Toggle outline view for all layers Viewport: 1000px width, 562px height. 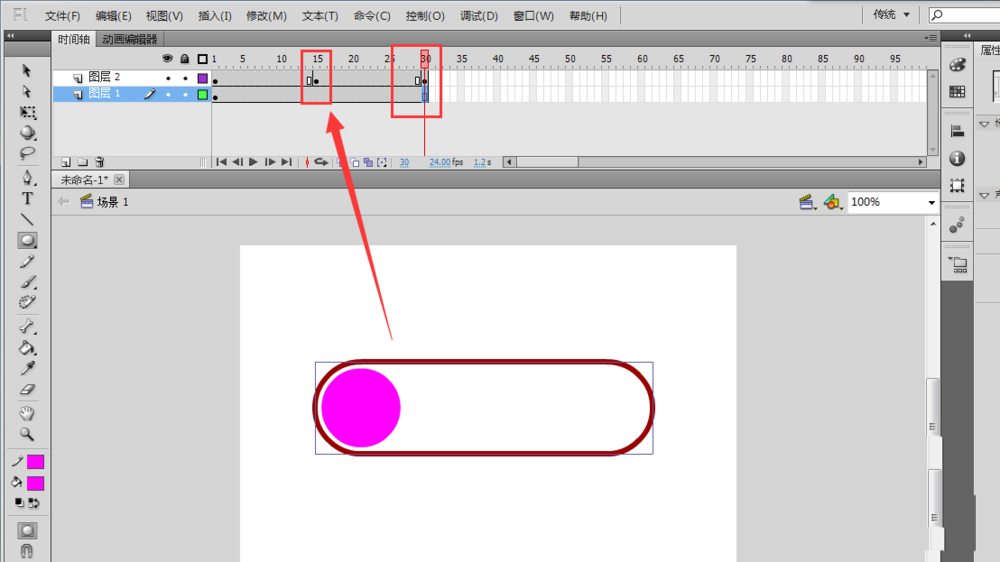tap(202, 59)
